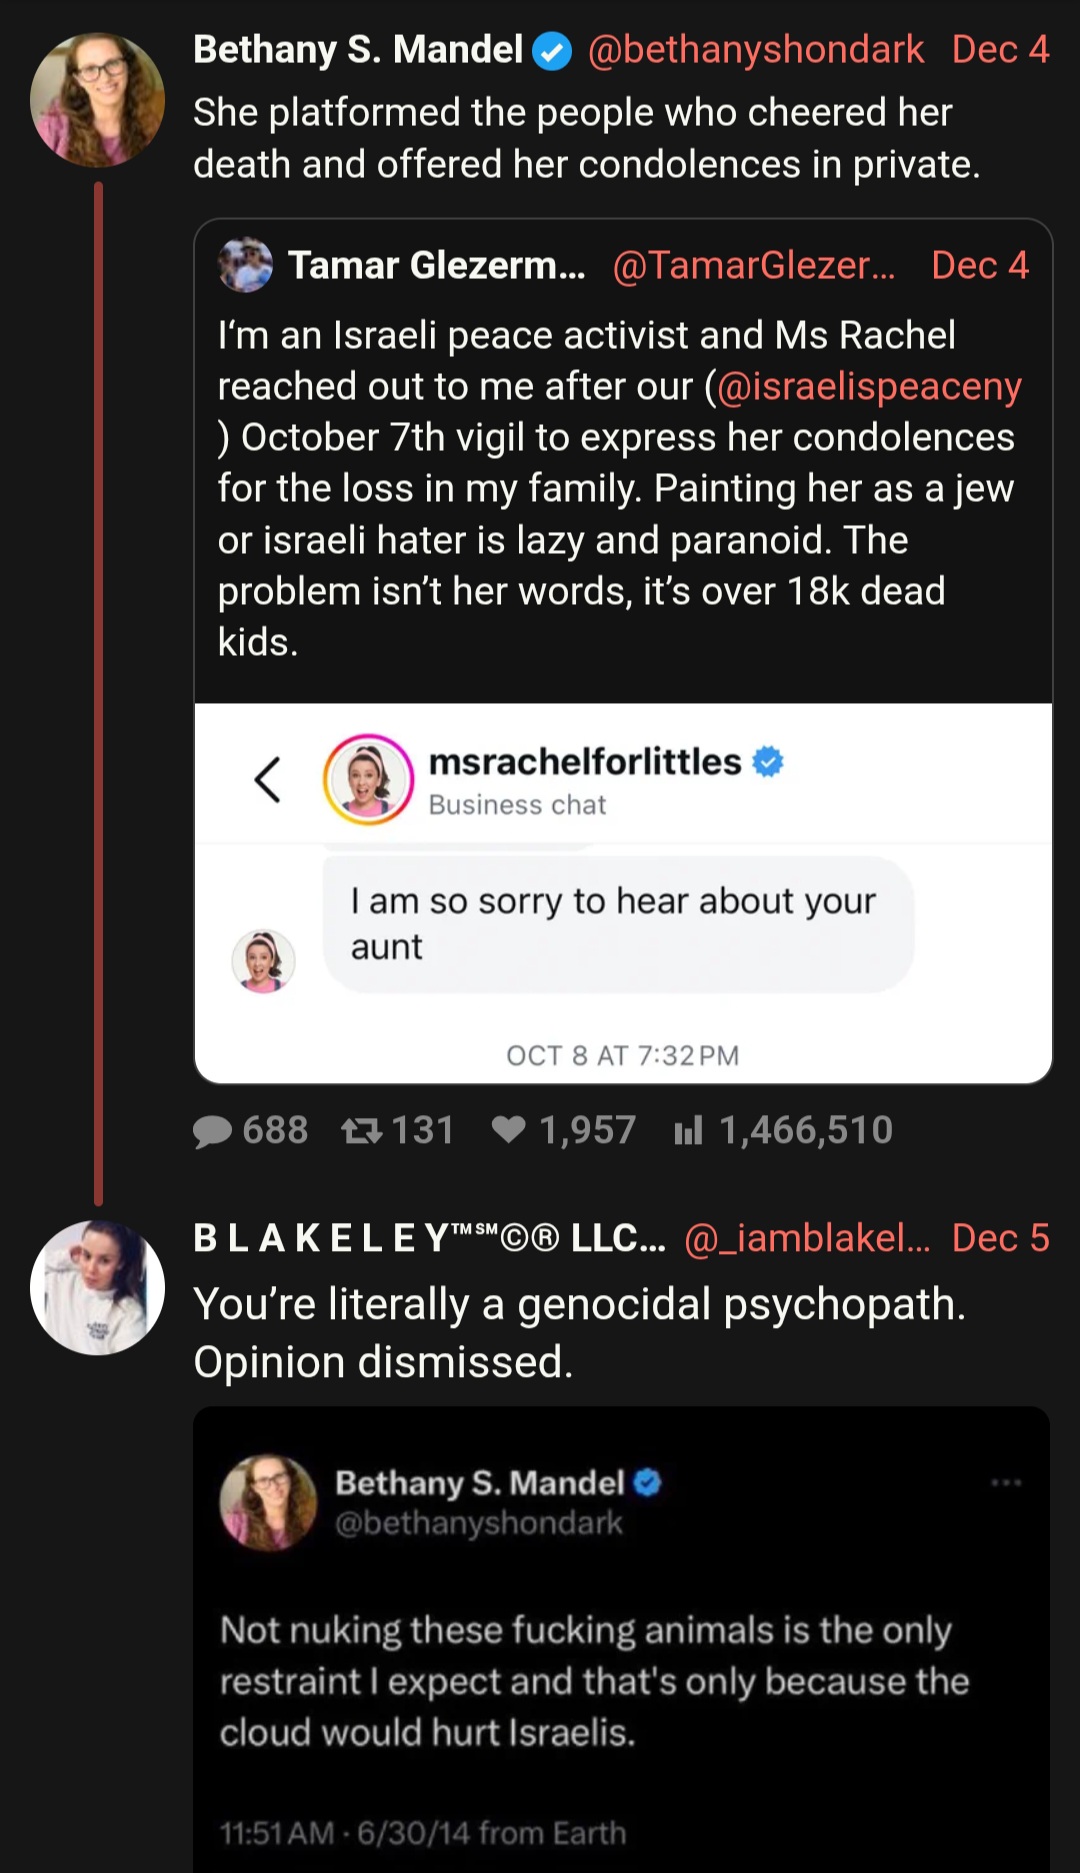Tap Tamar Glezerman's small avatar in the quote

point(245,265)
